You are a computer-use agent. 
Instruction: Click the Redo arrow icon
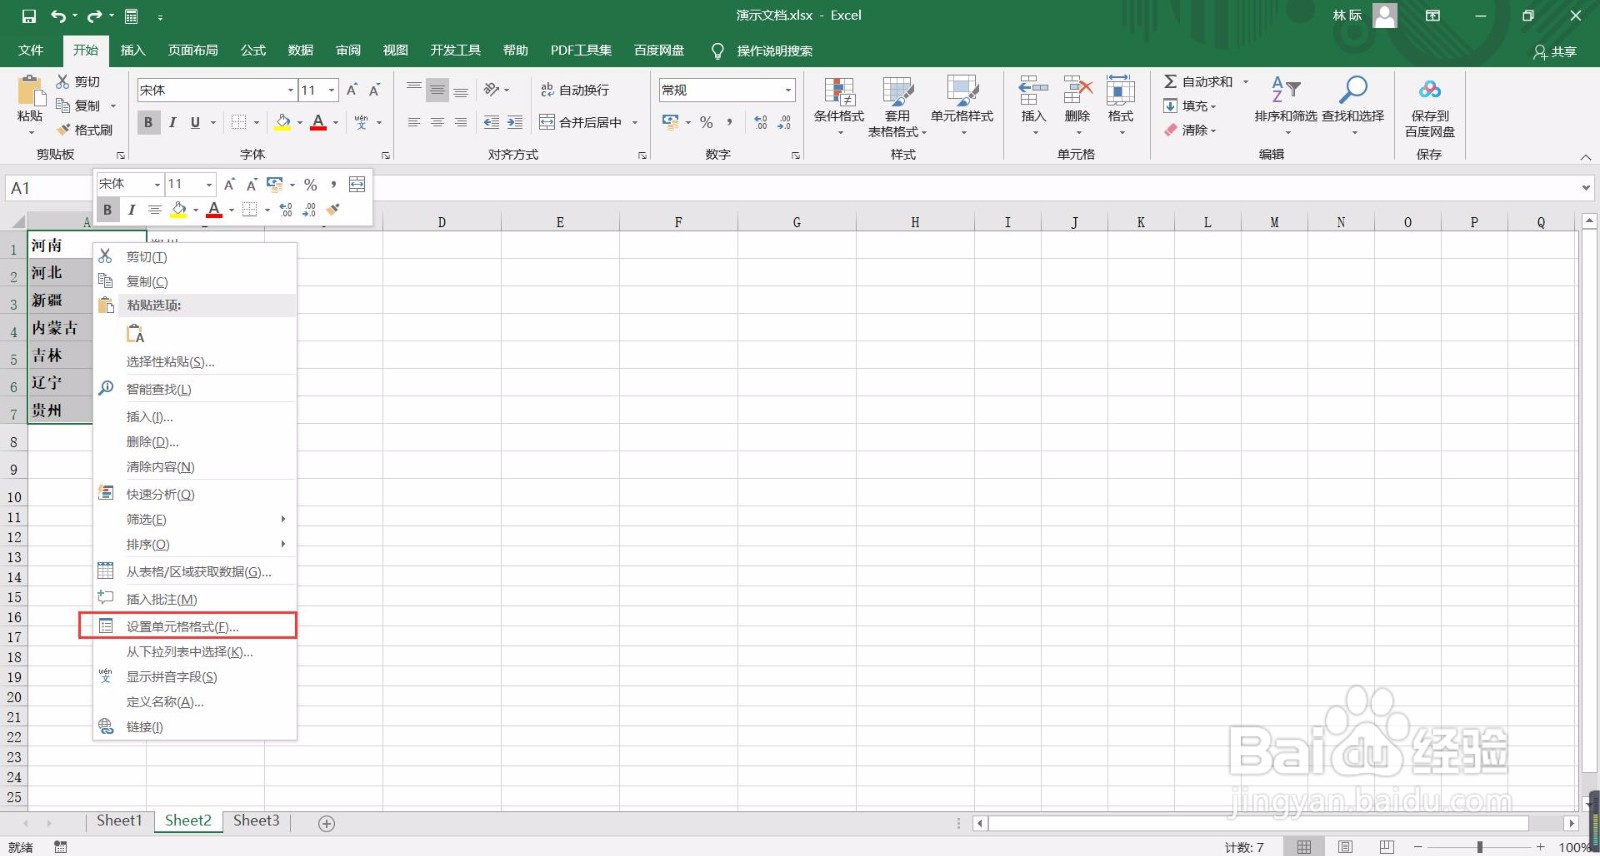coord(95,16)
